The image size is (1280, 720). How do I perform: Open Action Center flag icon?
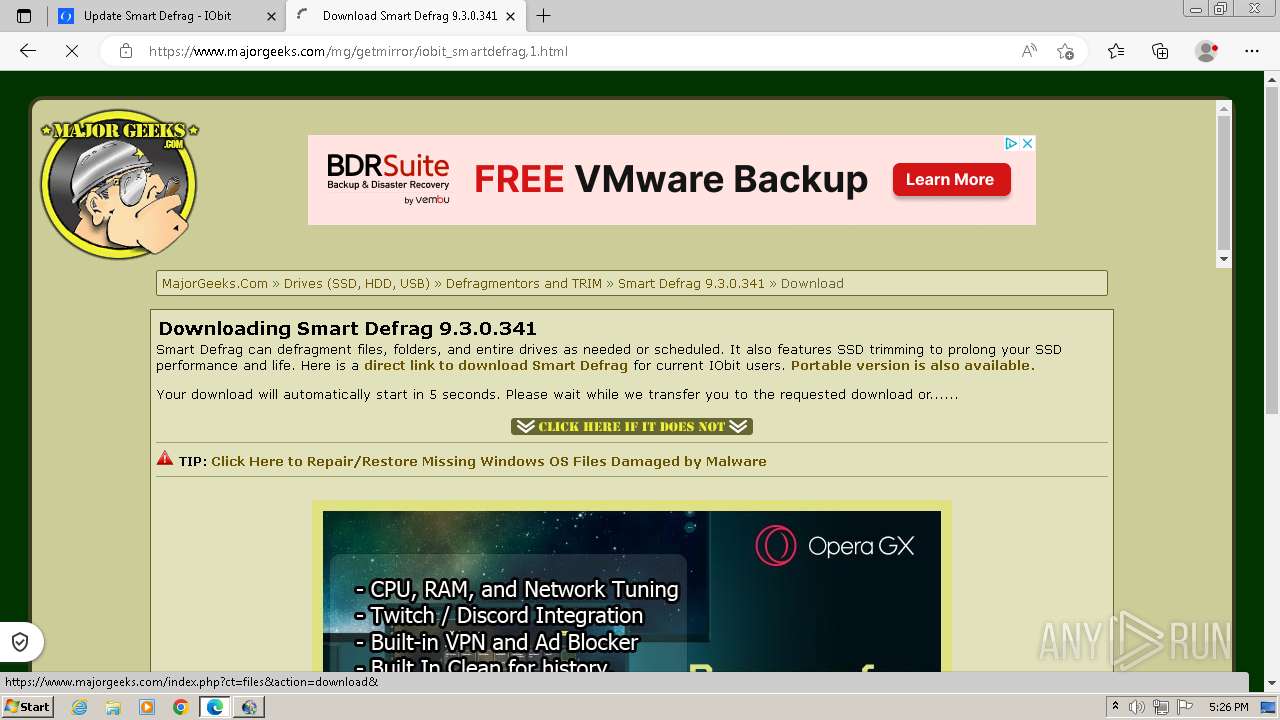coord(1184,707)
